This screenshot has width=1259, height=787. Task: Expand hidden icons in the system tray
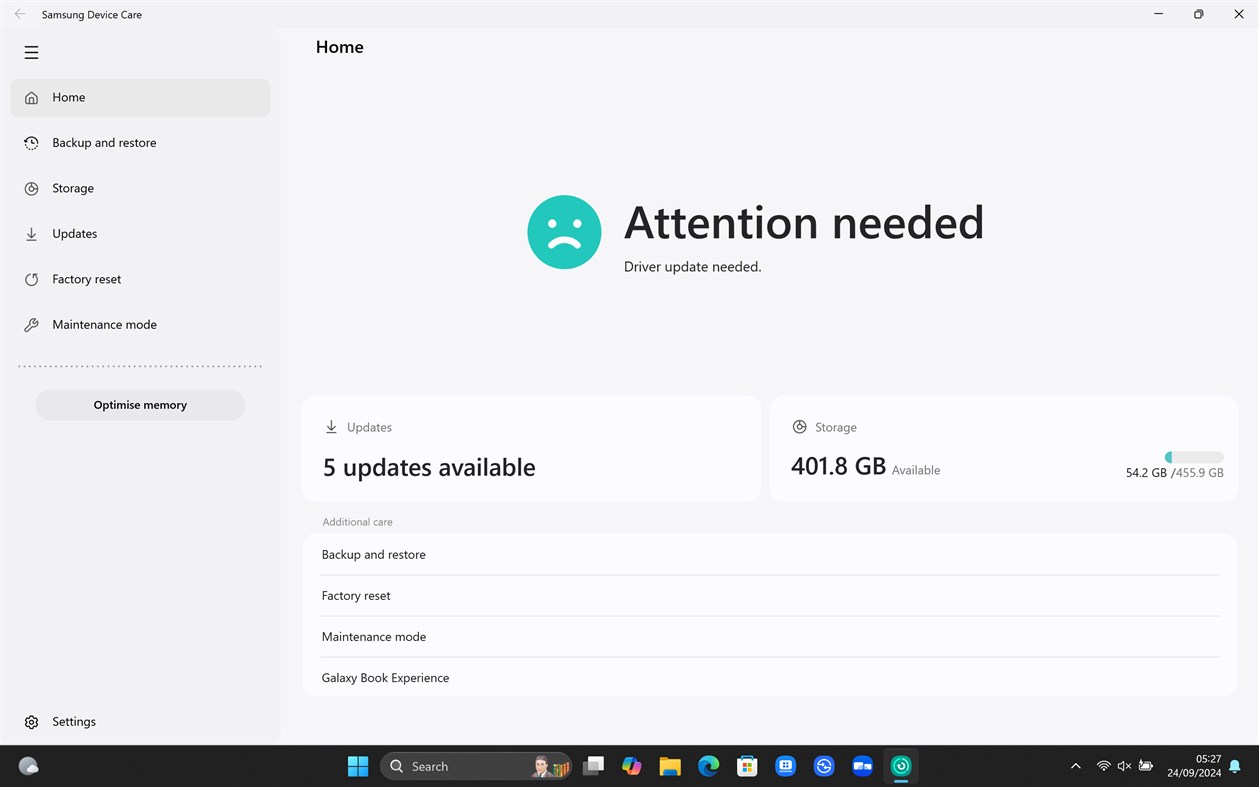pyautogui.click(x=1075, y=765)
